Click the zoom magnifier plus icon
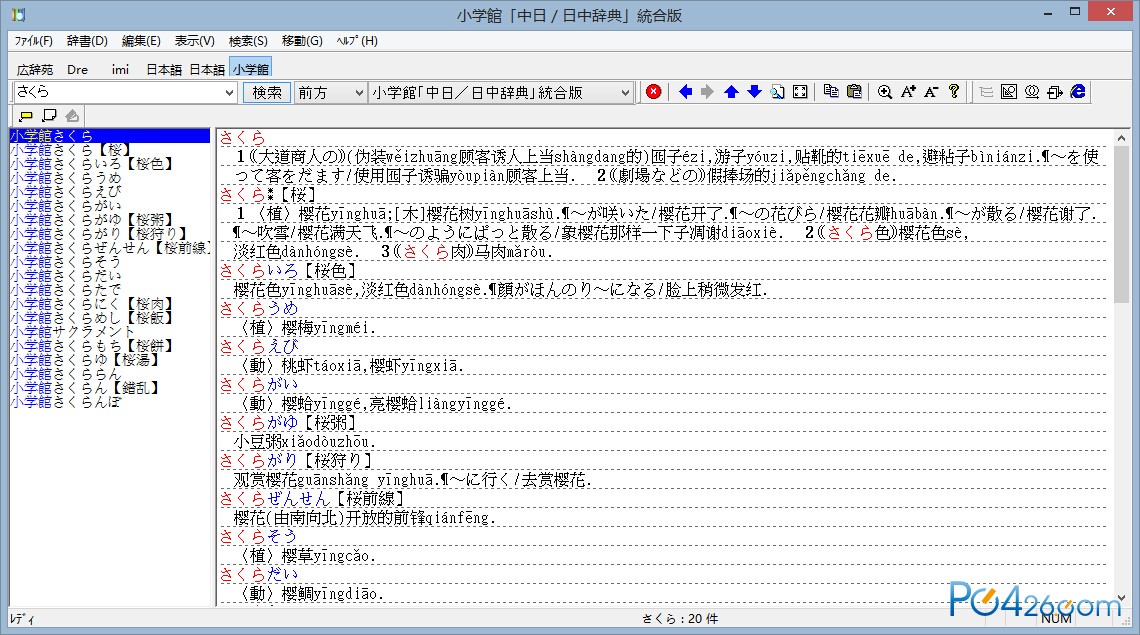 (x=885, y=92)
